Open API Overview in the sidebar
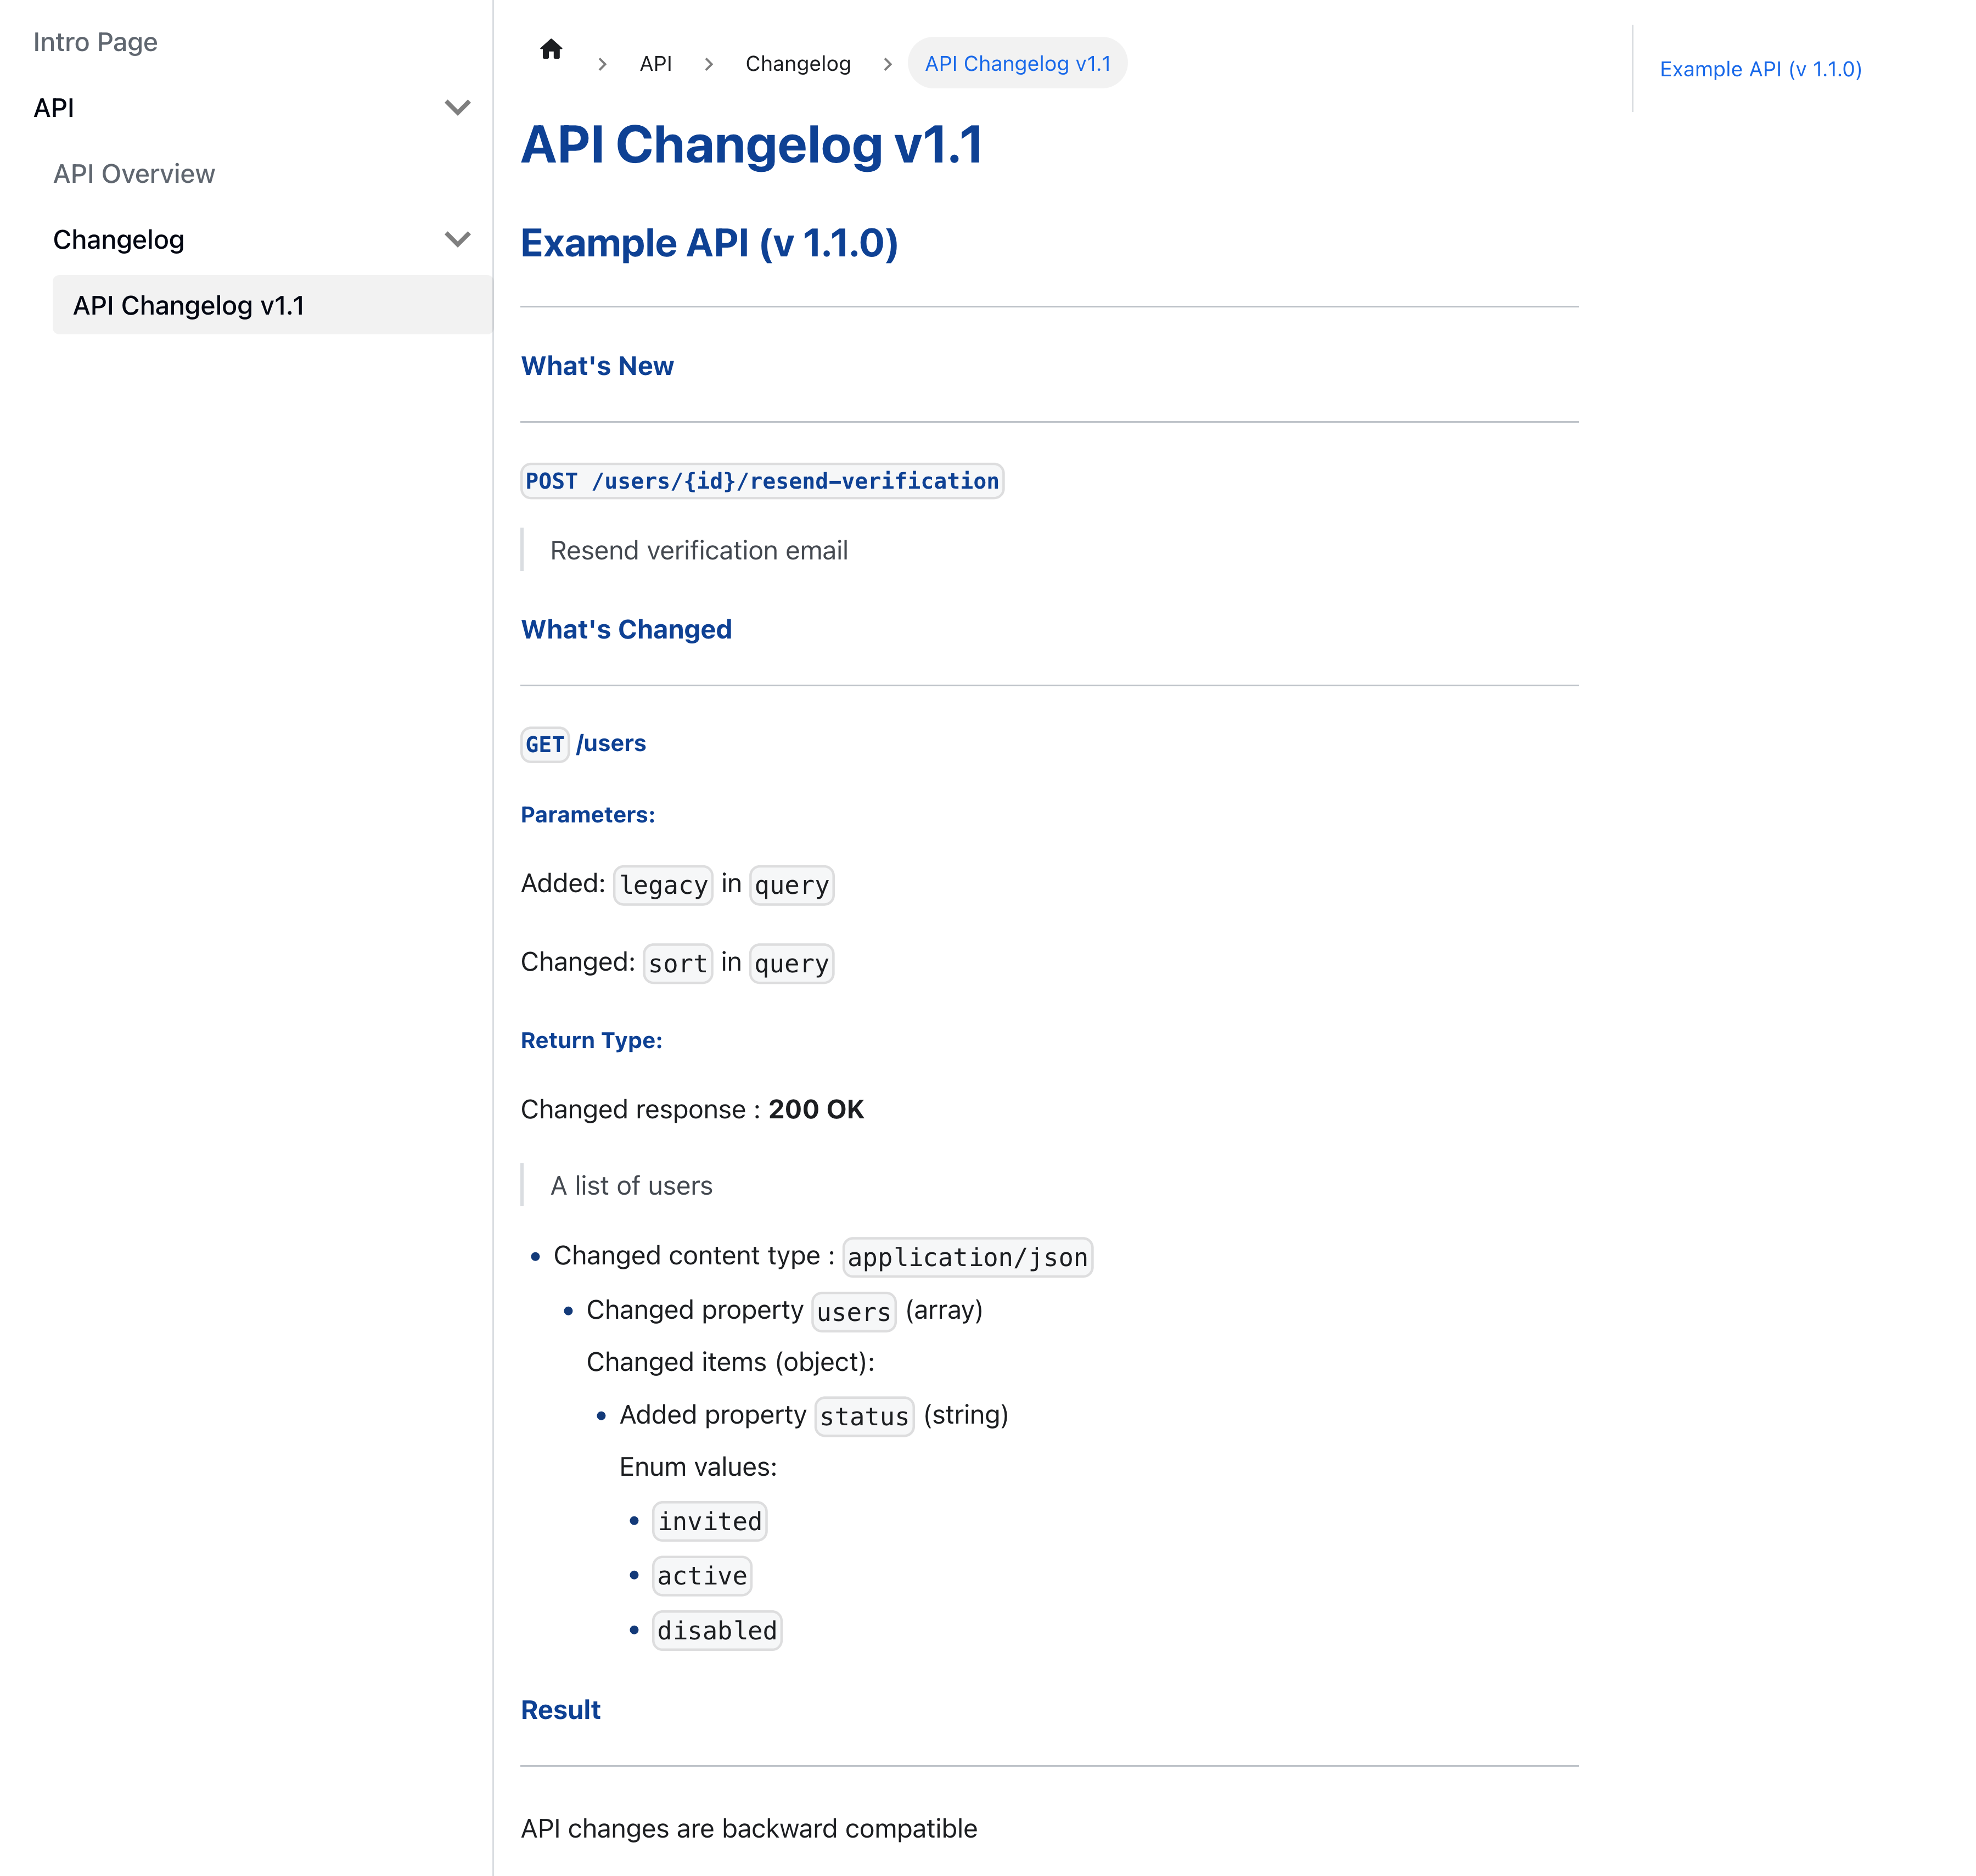 coord(134,174)
